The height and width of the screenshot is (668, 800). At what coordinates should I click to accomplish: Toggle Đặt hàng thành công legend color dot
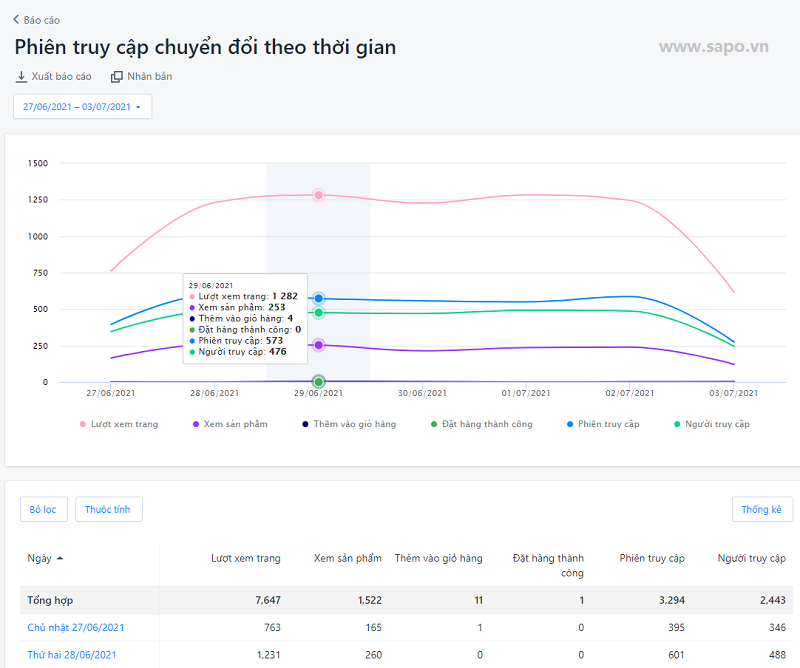coord(434,424)
